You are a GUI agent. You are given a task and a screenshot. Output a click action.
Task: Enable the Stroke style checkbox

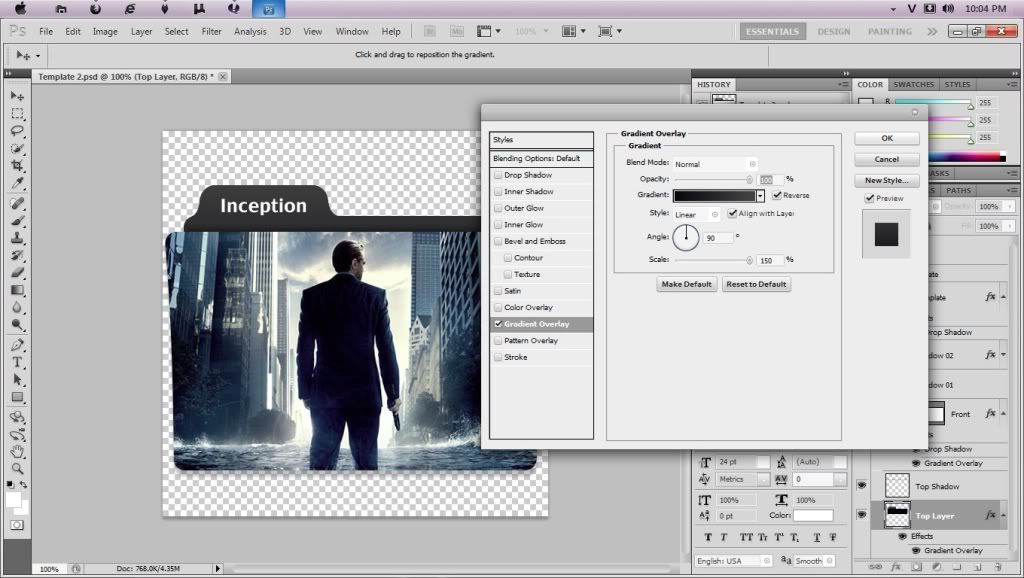[x=498, y=357]
